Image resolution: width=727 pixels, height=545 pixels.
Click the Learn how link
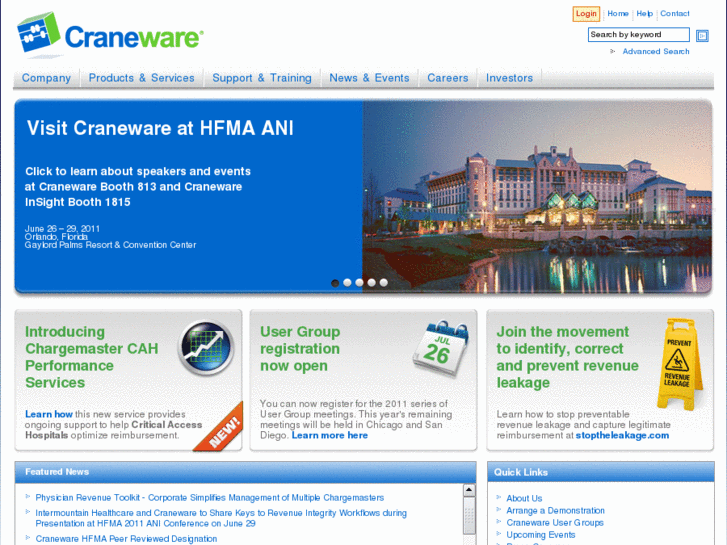tap(49, 414)
